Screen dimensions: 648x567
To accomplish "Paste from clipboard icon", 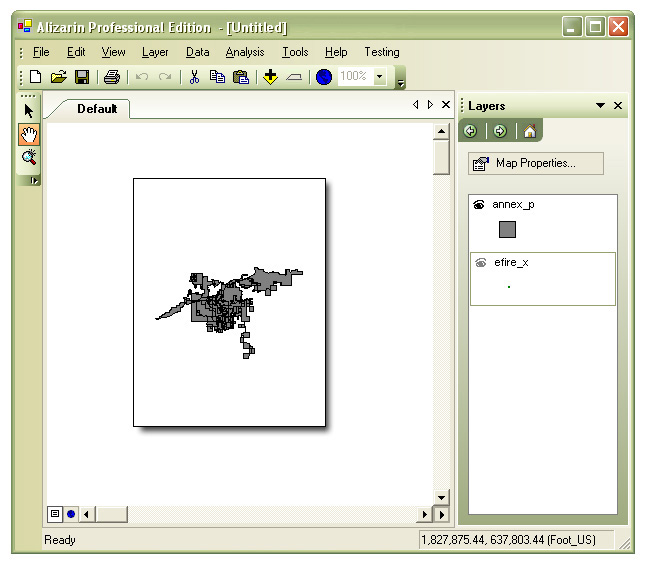I will tap(241, 77).
